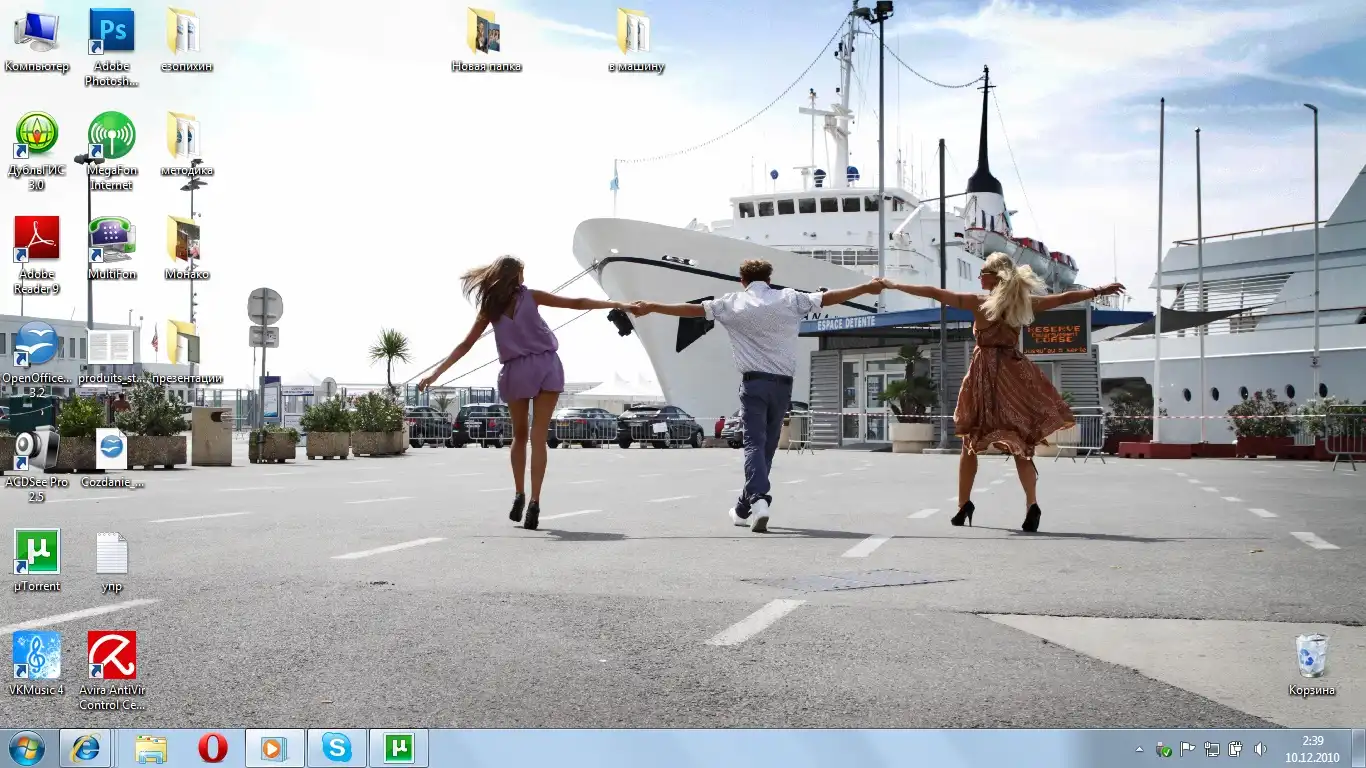Viewport: 1366px width, 768px height.
Task: Switch to Skype in the taskbar
Action: tap(337, 748)
